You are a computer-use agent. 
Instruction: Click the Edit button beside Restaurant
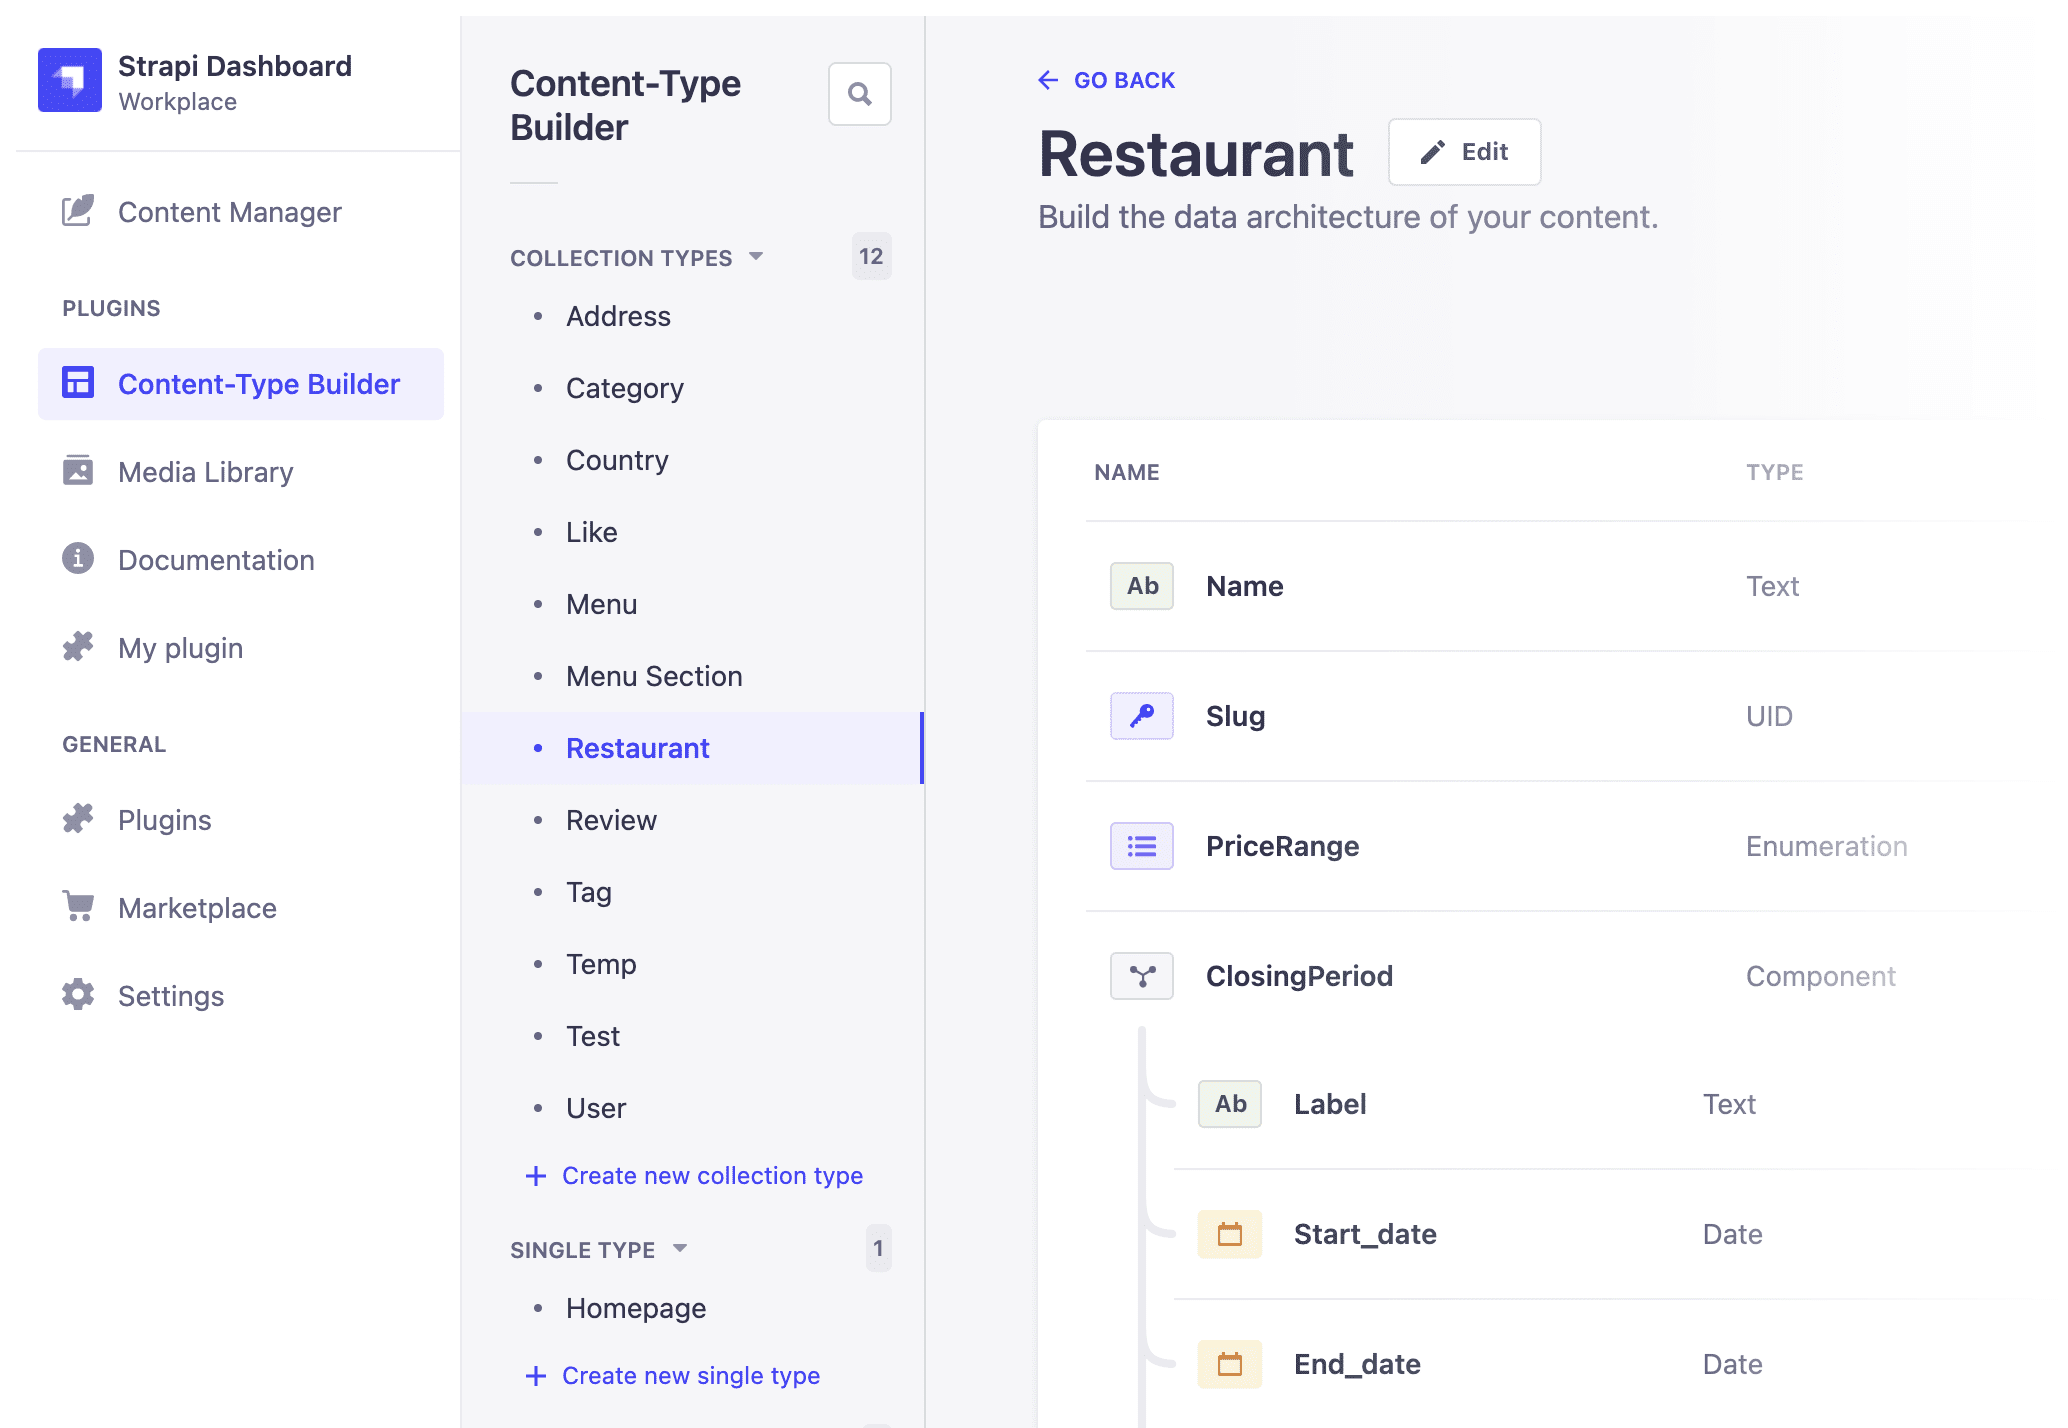pyautogui.click(x=1464, y=152)
